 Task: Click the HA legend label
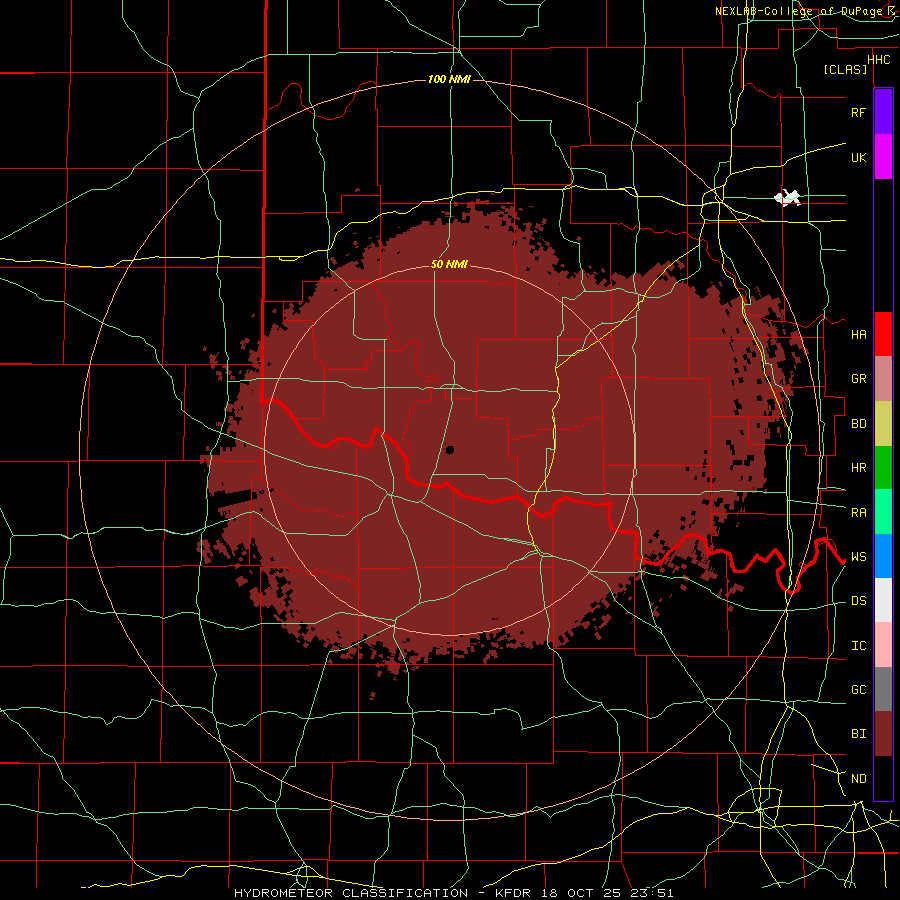click(858, 334)
